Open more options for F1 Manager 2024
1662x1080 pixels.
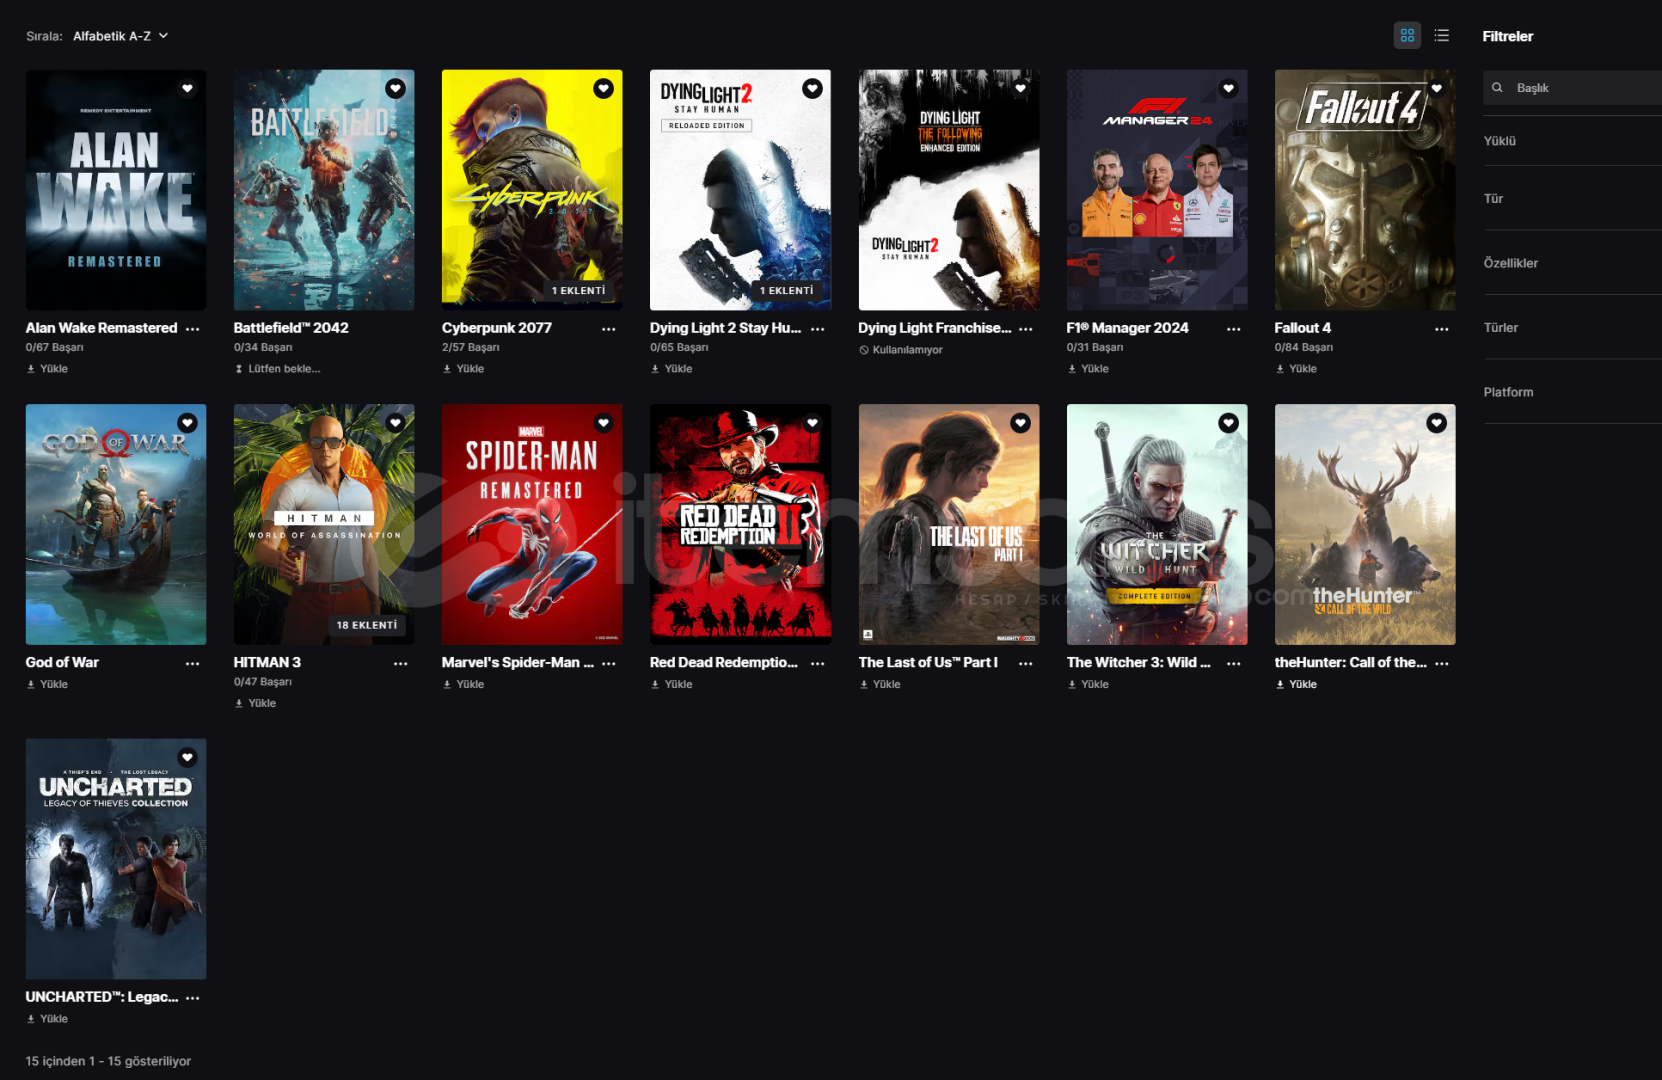[1234, 329]
